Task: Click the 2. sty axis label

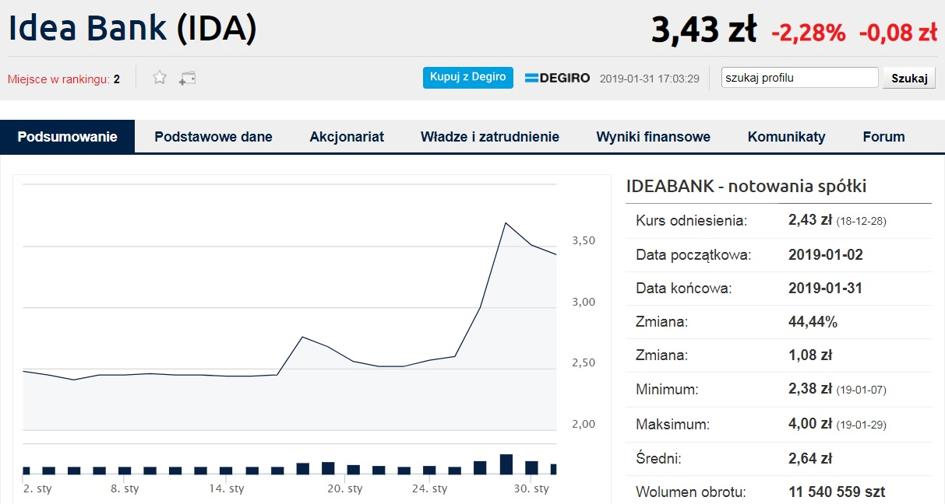Action: pyautogui.click(x=37, y=488)
